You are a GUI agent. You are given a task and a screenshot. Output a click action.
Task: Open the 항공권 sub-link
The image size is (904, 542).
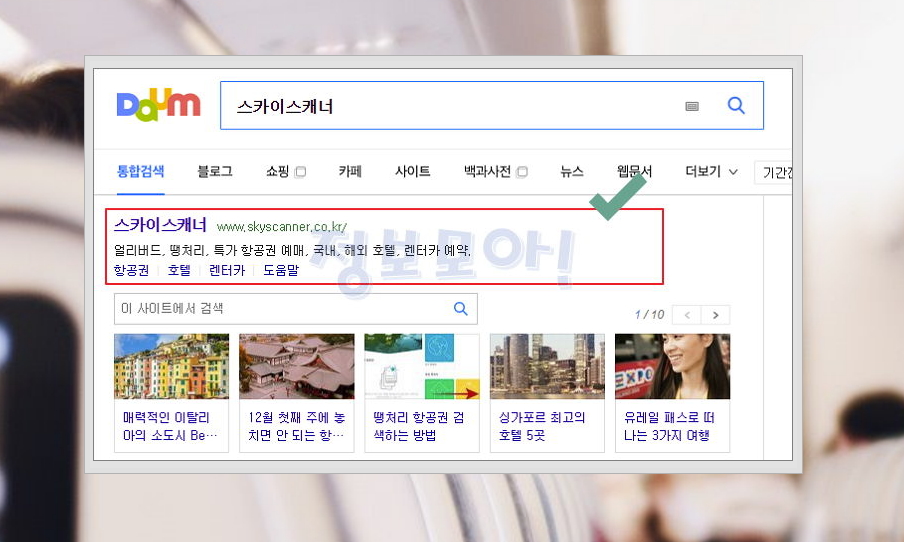point(131,270)
